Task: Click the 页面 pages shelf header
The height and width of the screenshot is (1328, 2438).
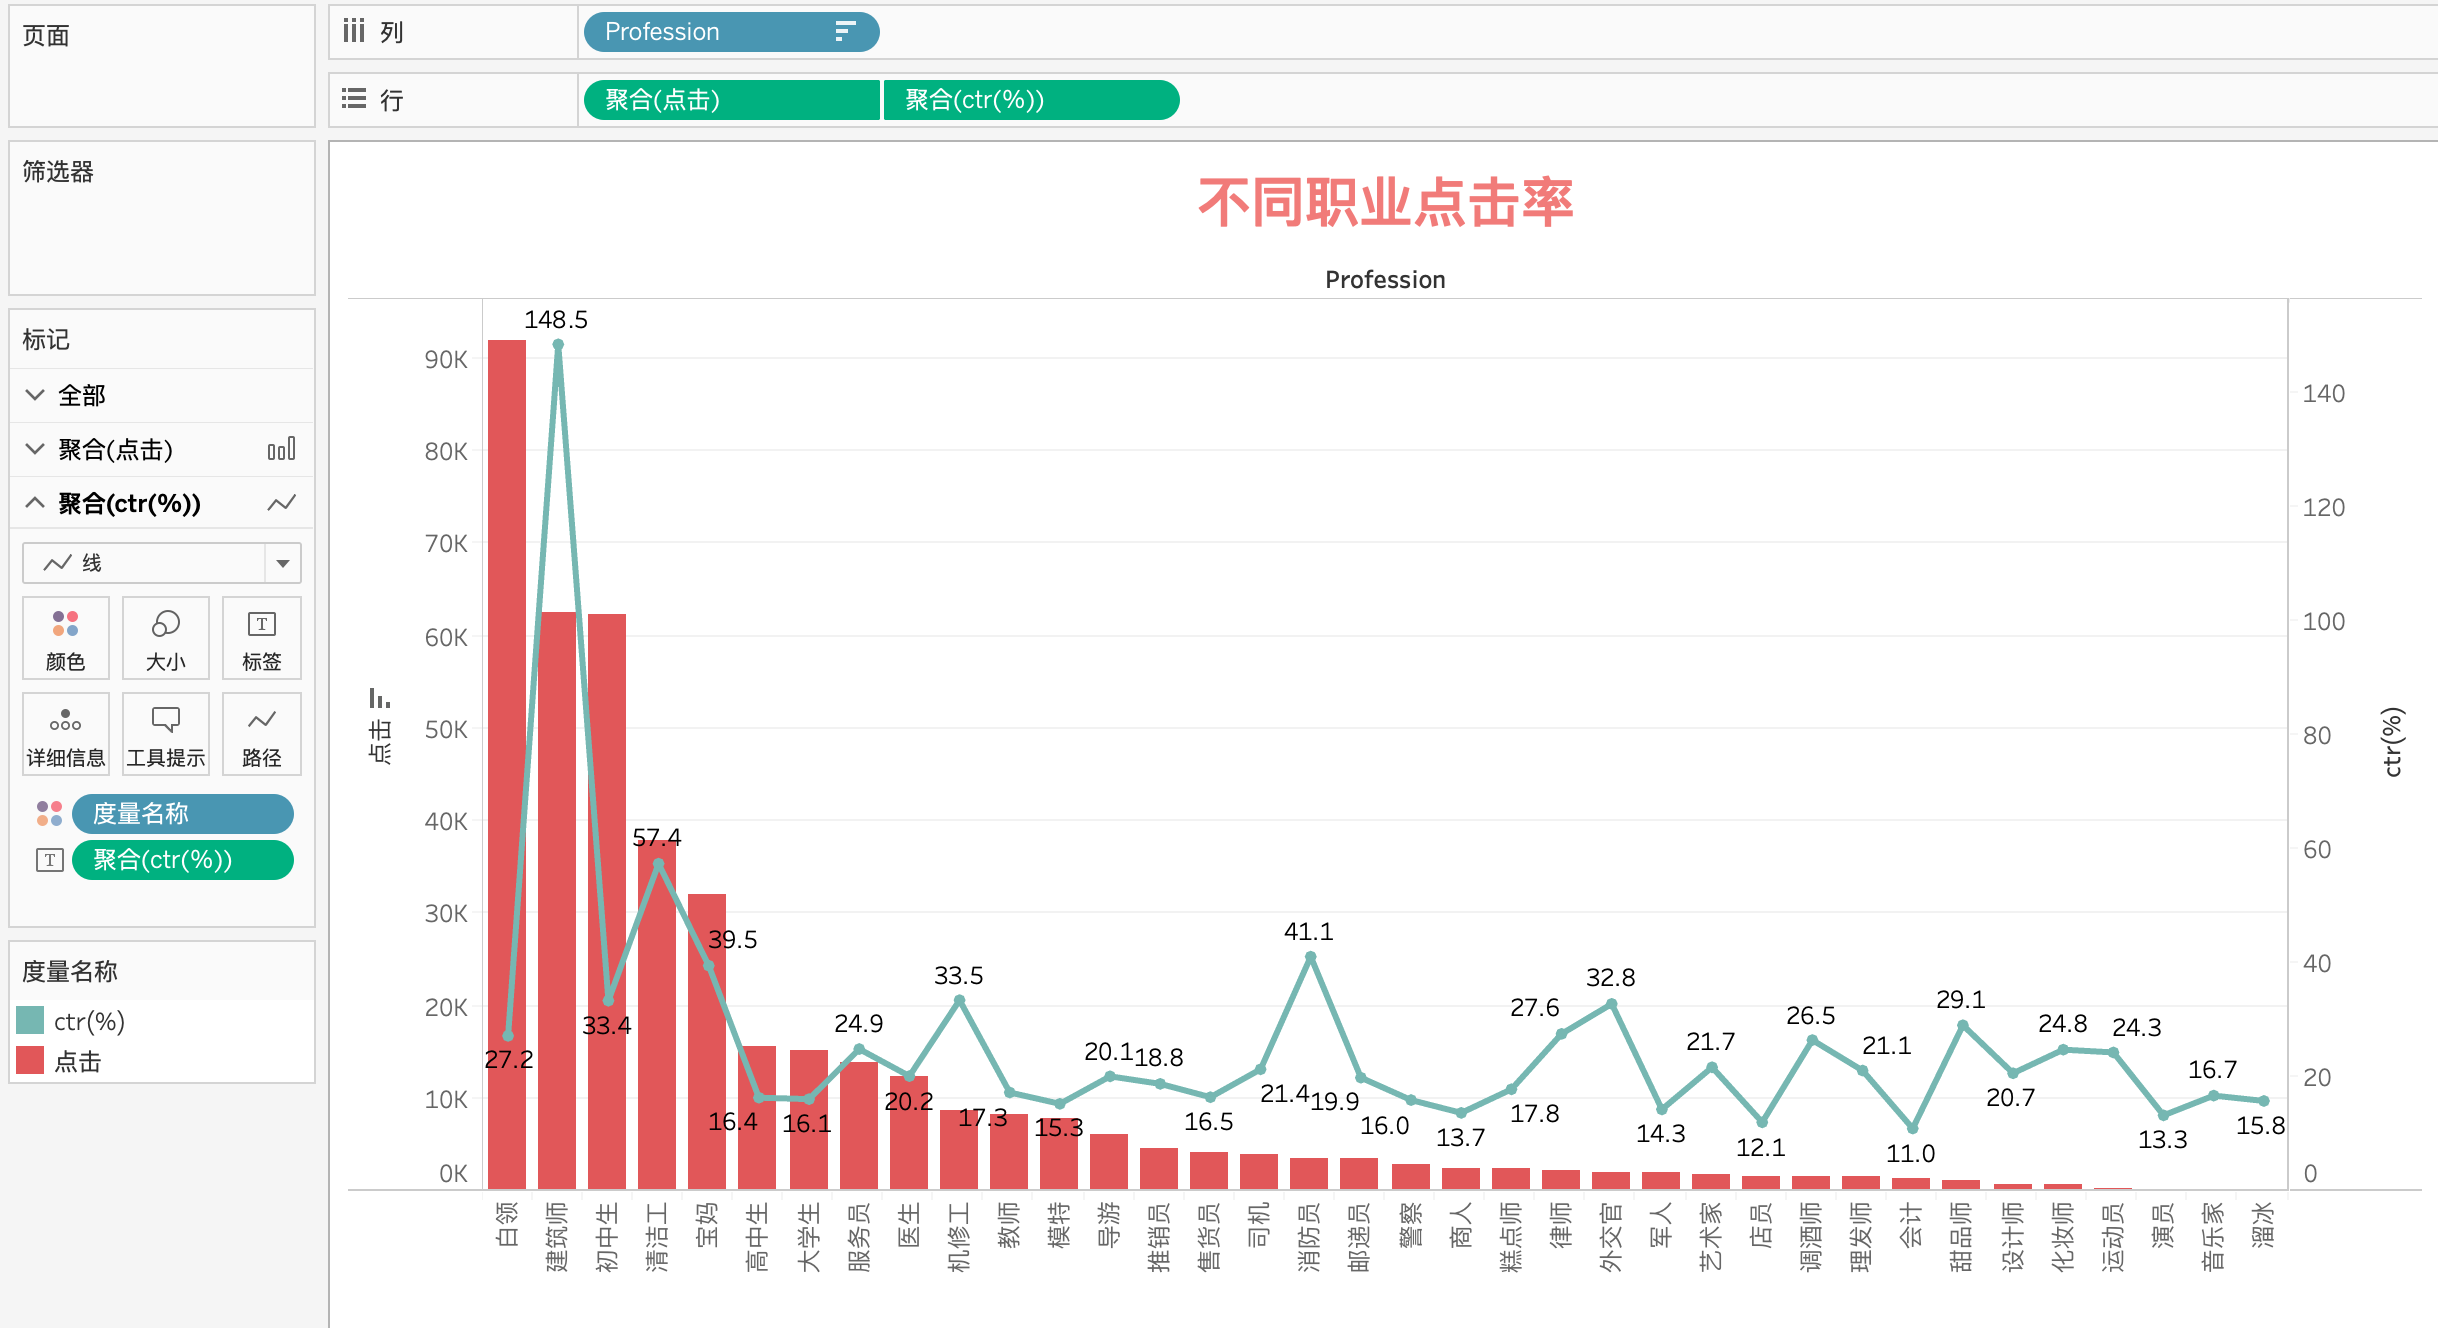Action: click(x=46, y=36)
